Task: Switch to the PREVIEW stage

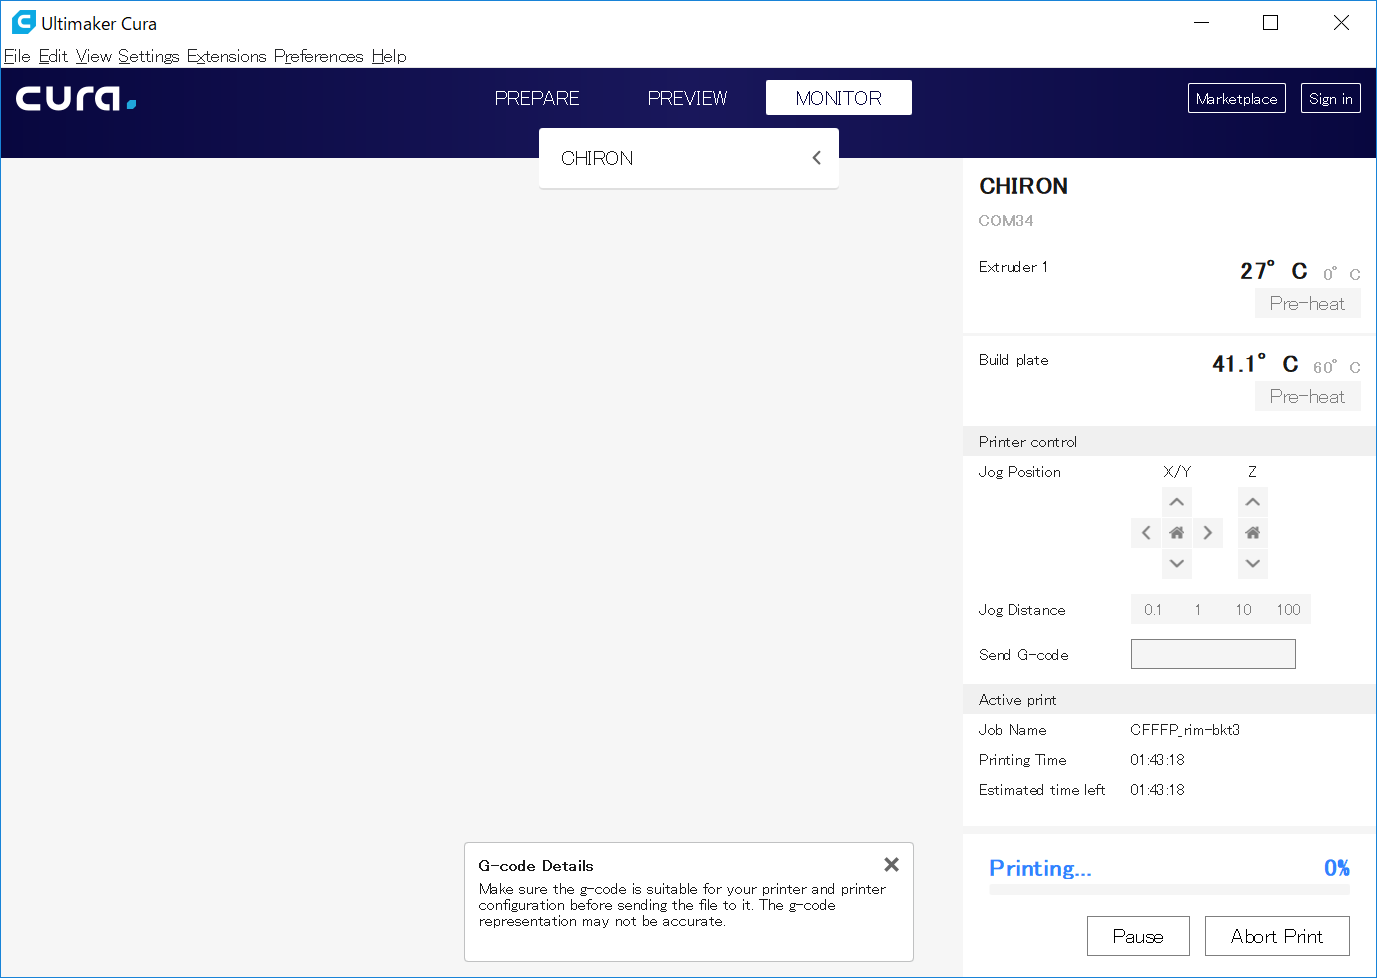Action: click(688, 98)
